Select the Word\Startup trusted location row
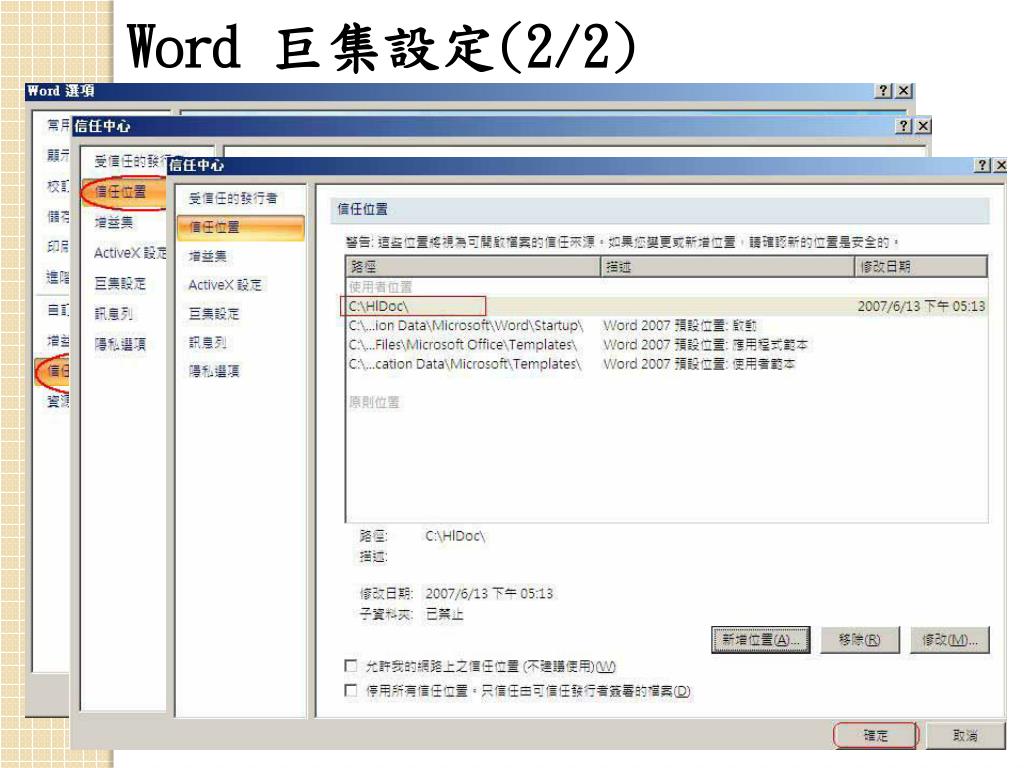1024x768 pixels. coord(666,325)
